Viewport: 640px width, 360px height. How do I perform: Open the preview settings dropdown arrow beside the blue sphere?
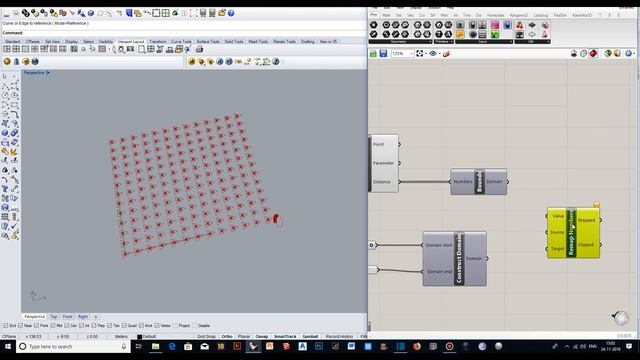[635, 53]
